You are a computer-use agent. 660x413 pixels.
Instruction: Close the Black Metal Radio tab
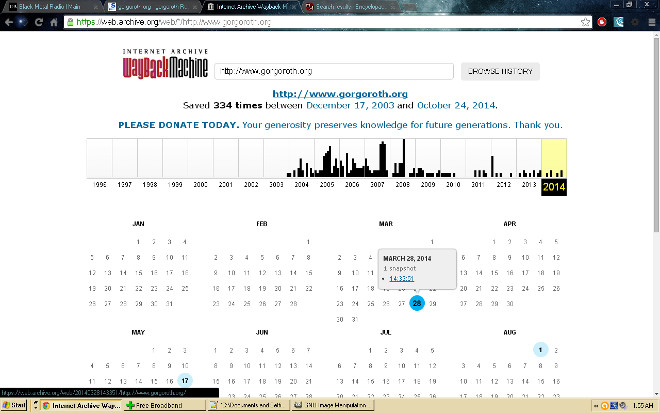pos(96,7)
